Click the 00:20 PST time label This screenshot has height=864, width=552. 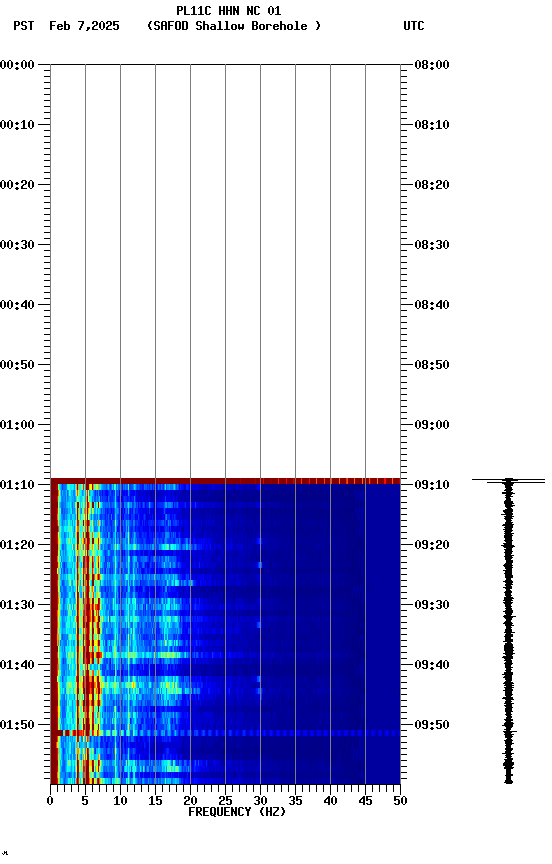click(17, 185)
